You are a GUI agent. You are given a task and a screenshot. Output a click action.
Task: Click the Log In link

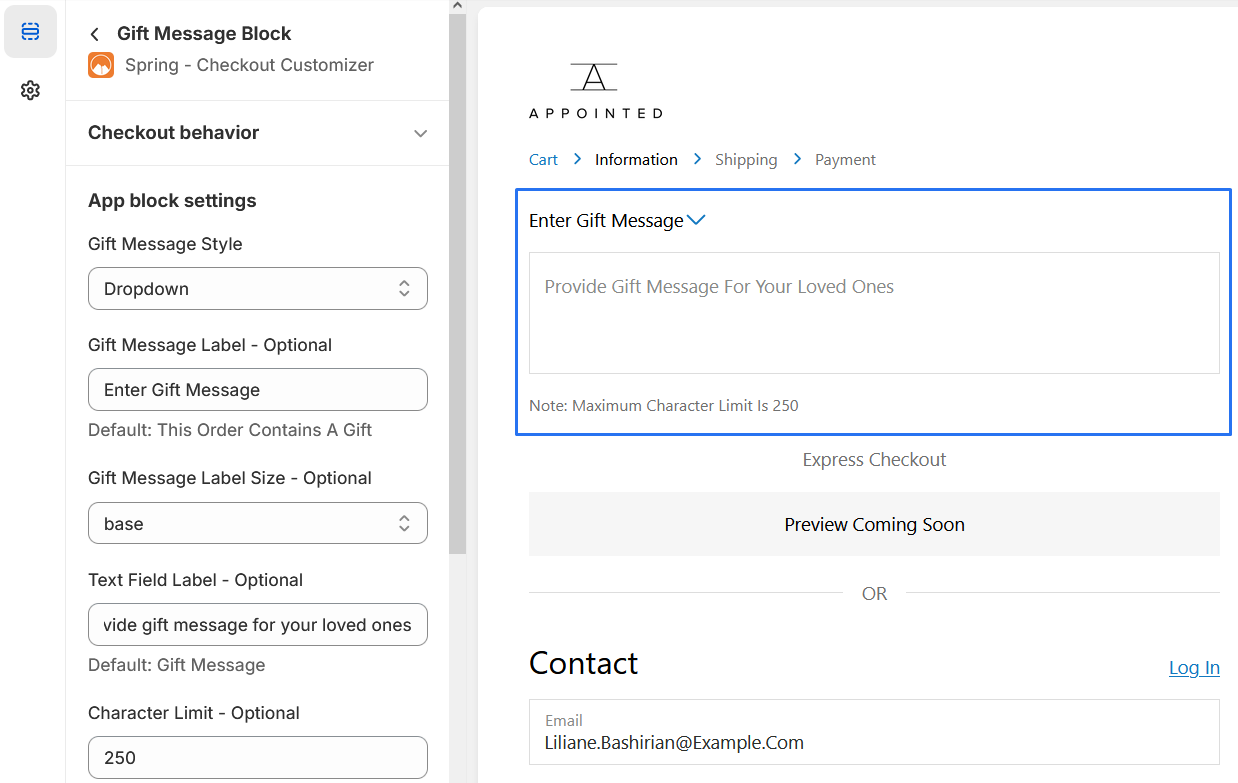[x=1194, y=668]
